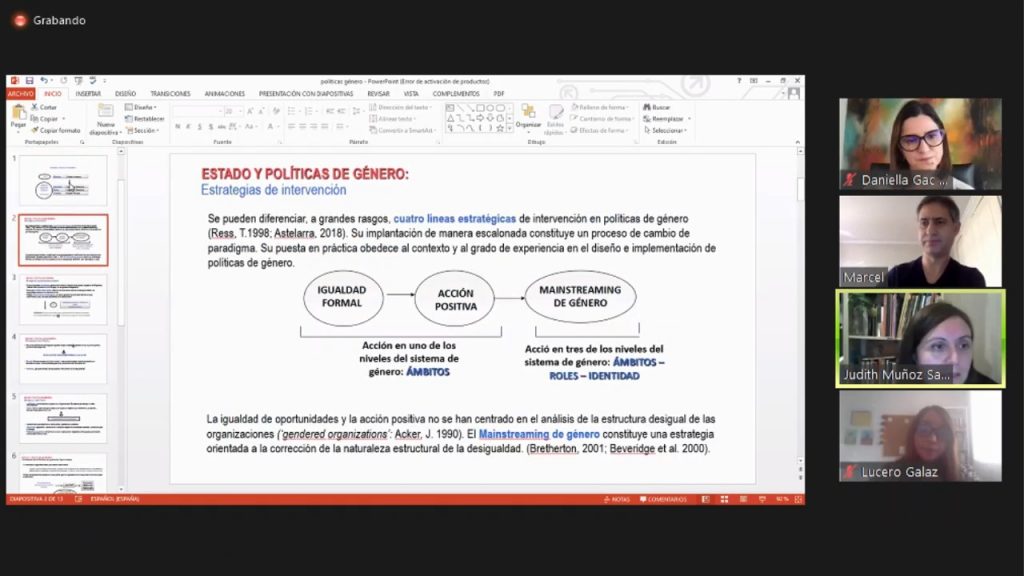Click the Buscar binoculars icon
This screenshot has width=1024, height=576.
[x=646, y=107]
